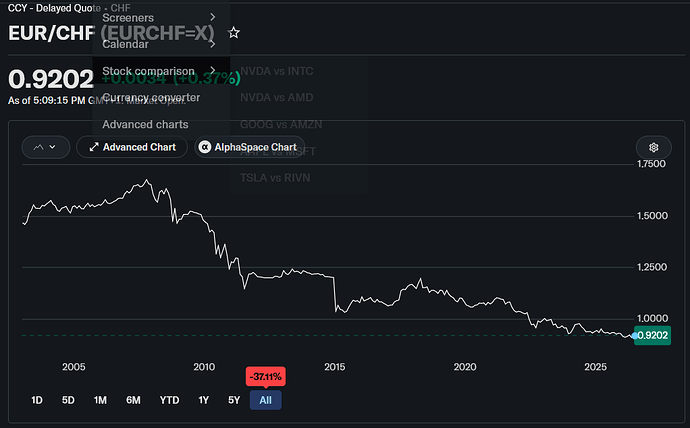690x428 pixels.
Task: Select the 5D time range
Action: [68, 400]
